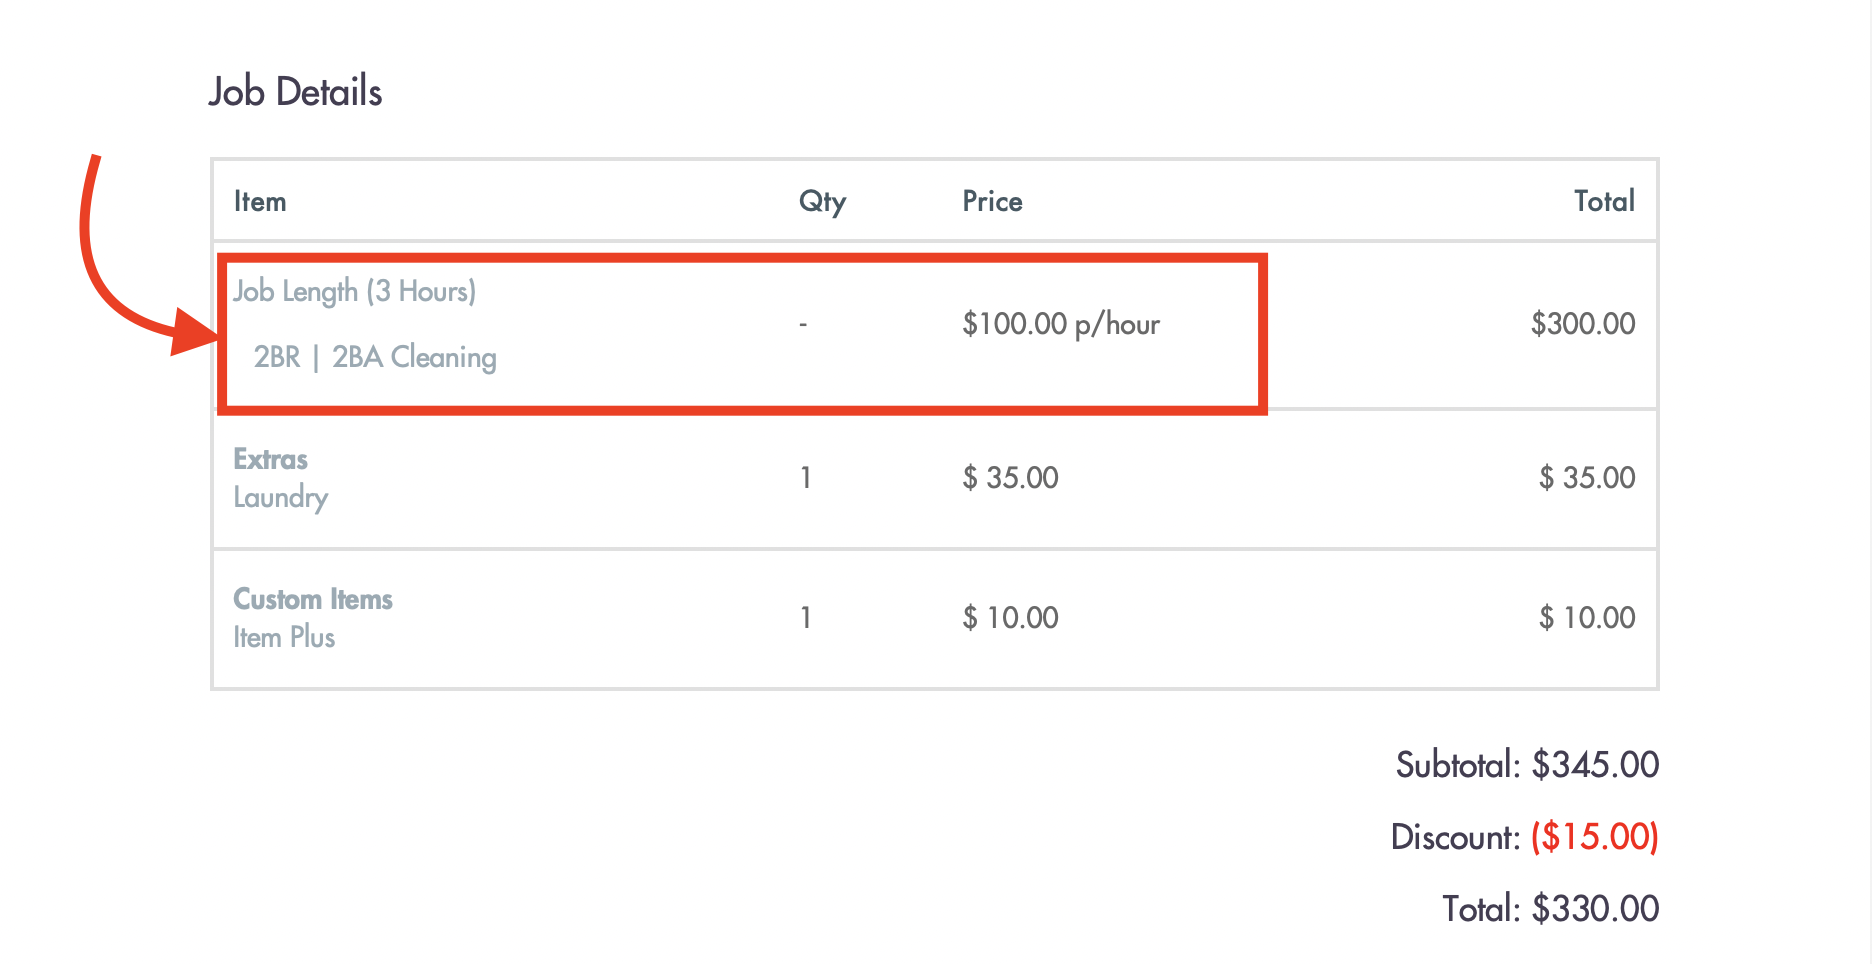
Task: Click the Custom Items price $ 10.00
Action: click(1010, 617)
